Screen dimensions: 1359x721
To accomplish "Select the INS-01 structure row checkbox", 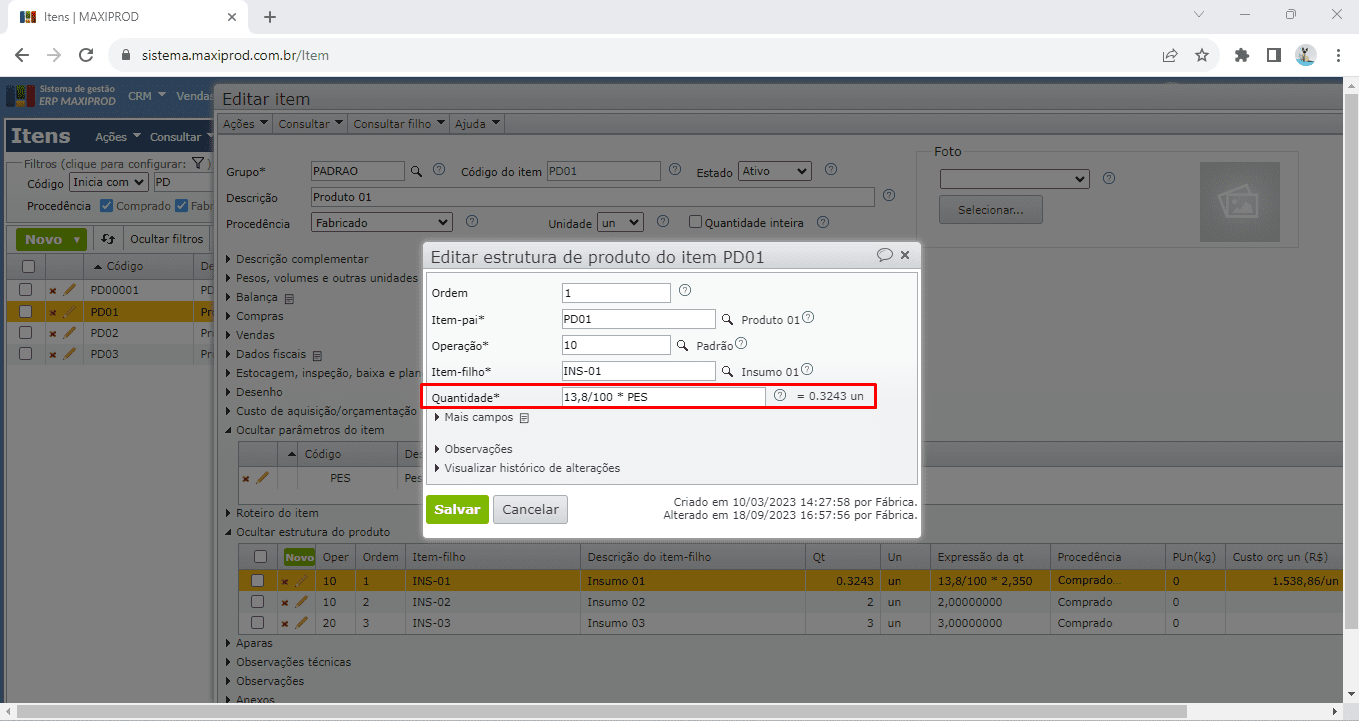I will [257, 580].
